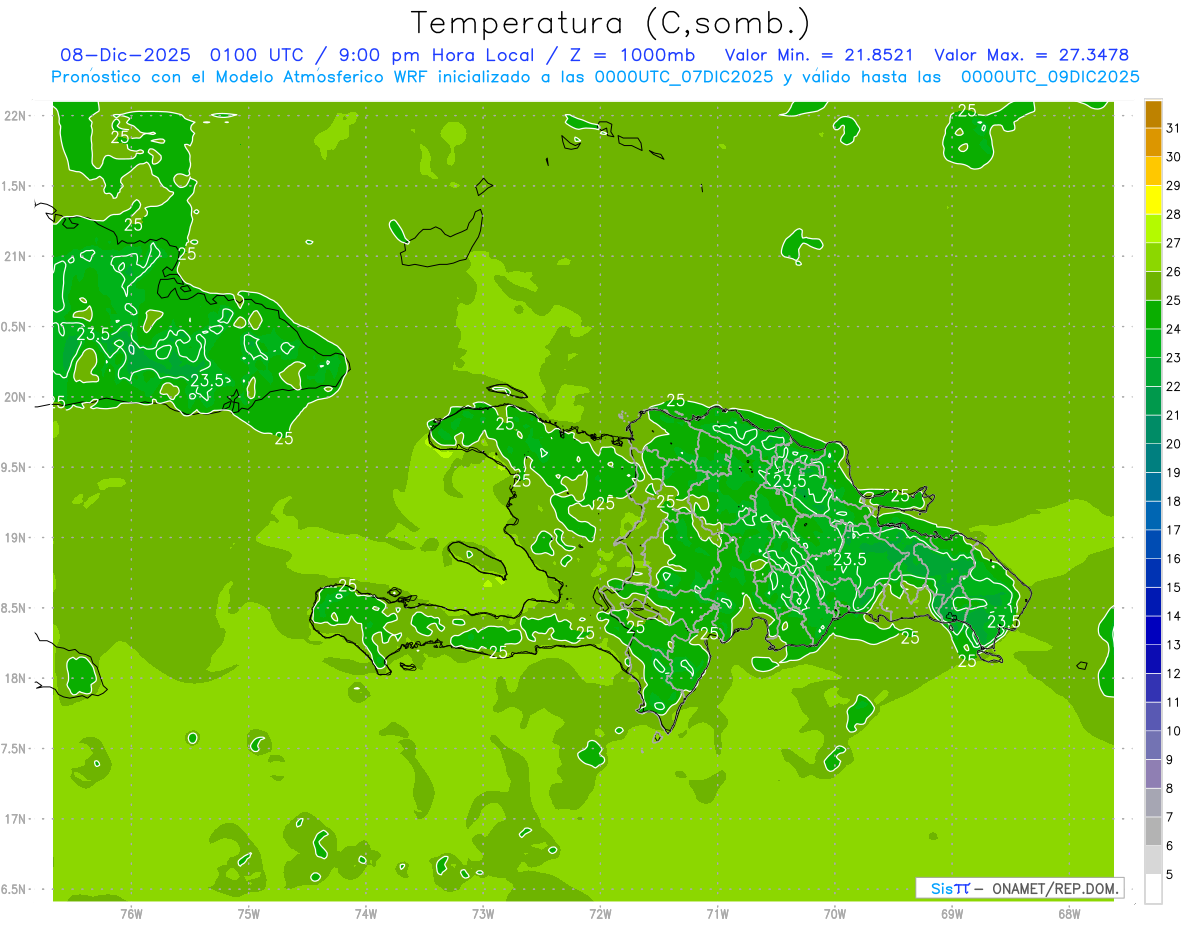This screenshot has width=1200, height=927.
Task: Click the color bar value 11
Action: click(x=1174, y=702)
